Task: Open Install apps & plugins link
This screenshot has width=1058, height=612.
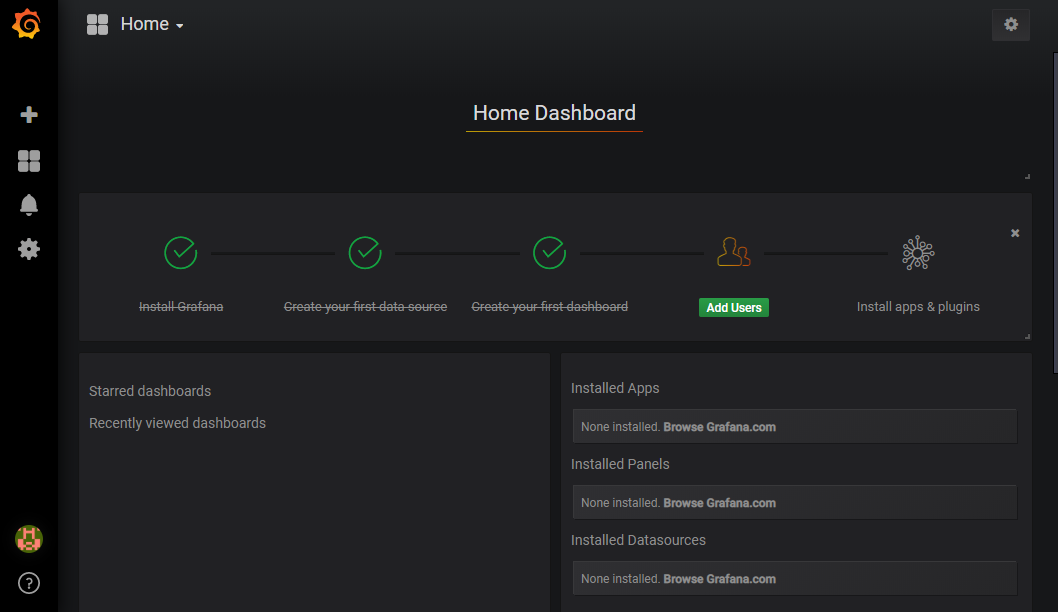Action: coord(918,307)
